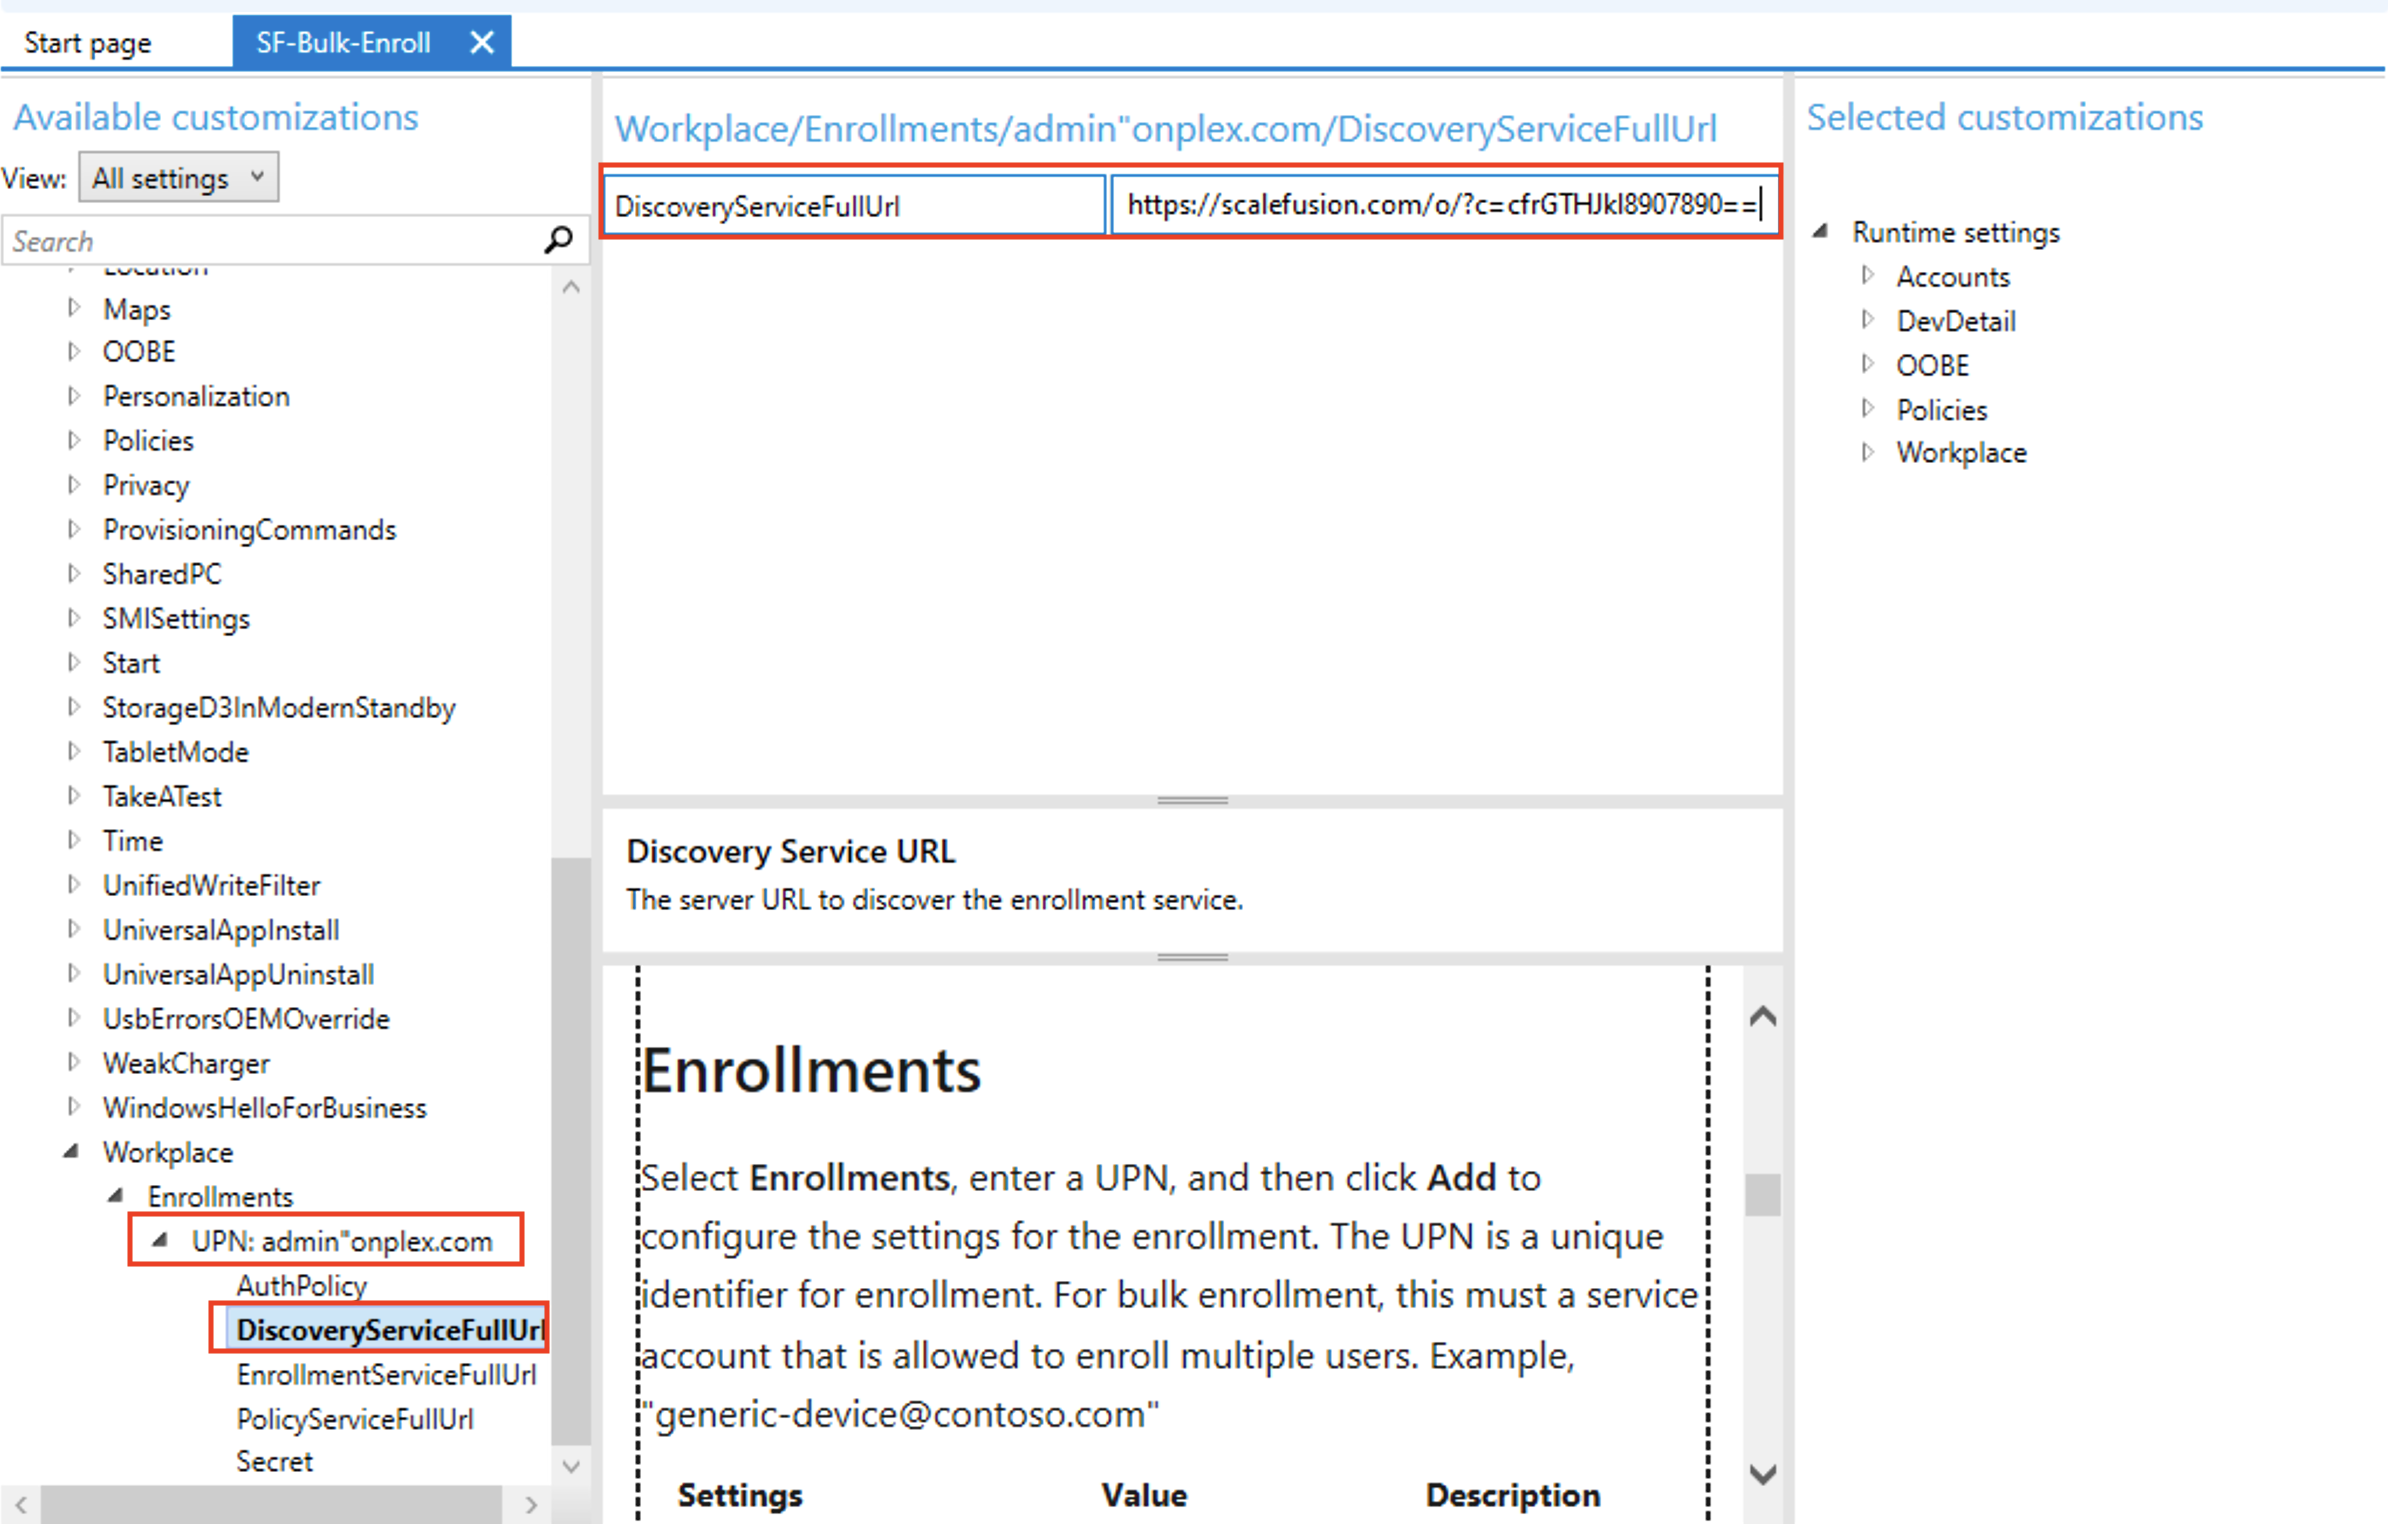Expand the TakeATest node

(73, 796)
